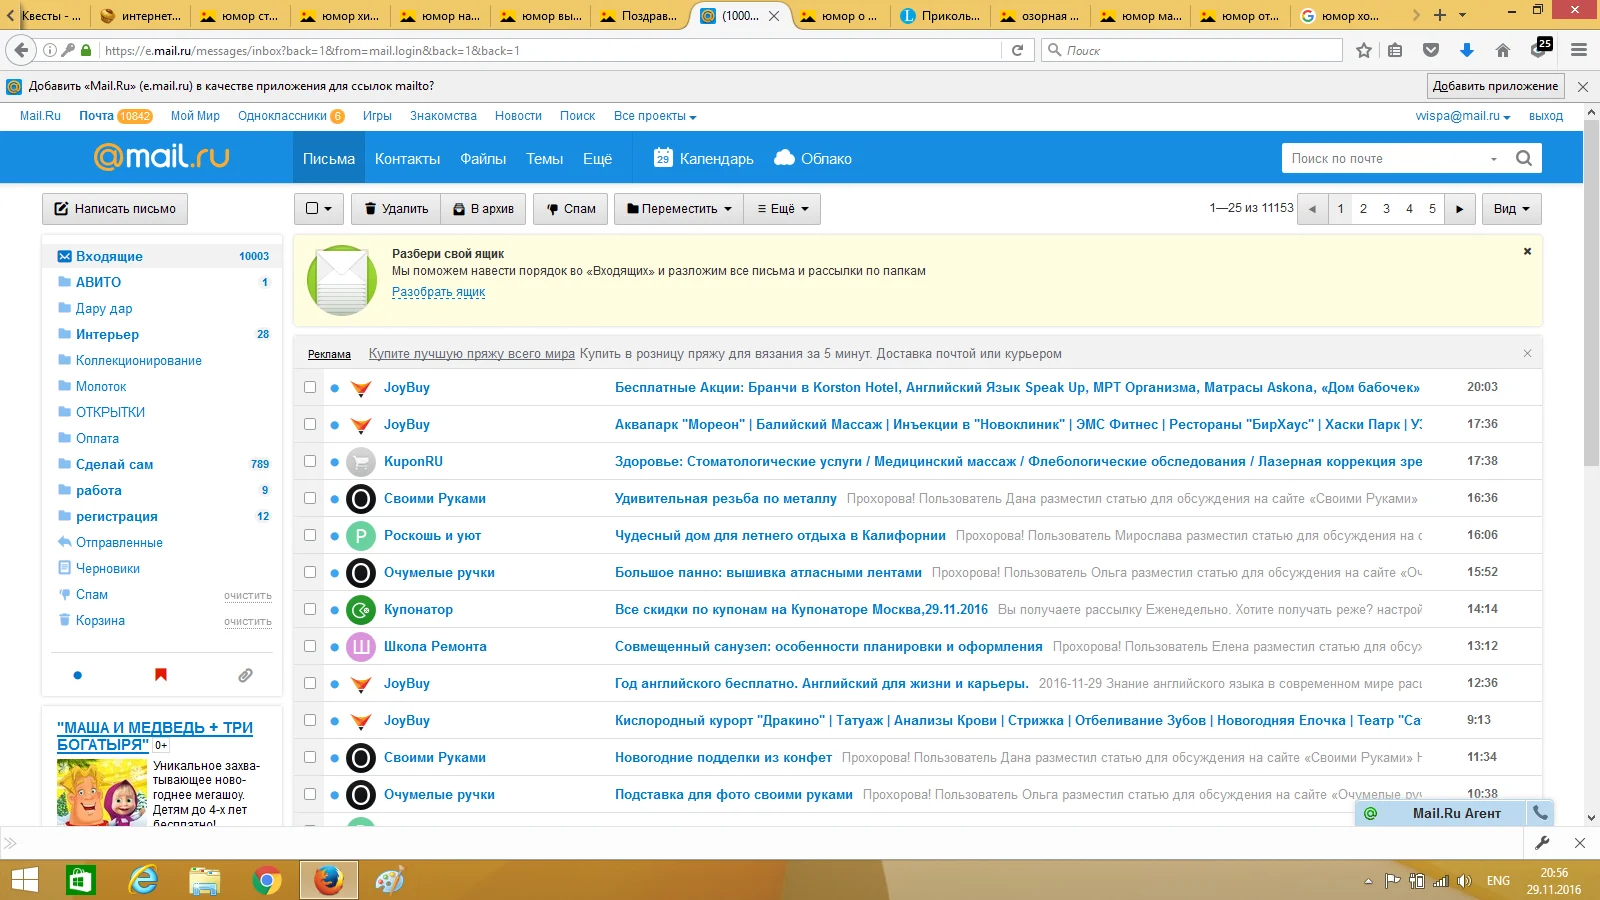The image size is (1600, 900).
Task: Go to page 3 of the inbox
Action: 1386,209
